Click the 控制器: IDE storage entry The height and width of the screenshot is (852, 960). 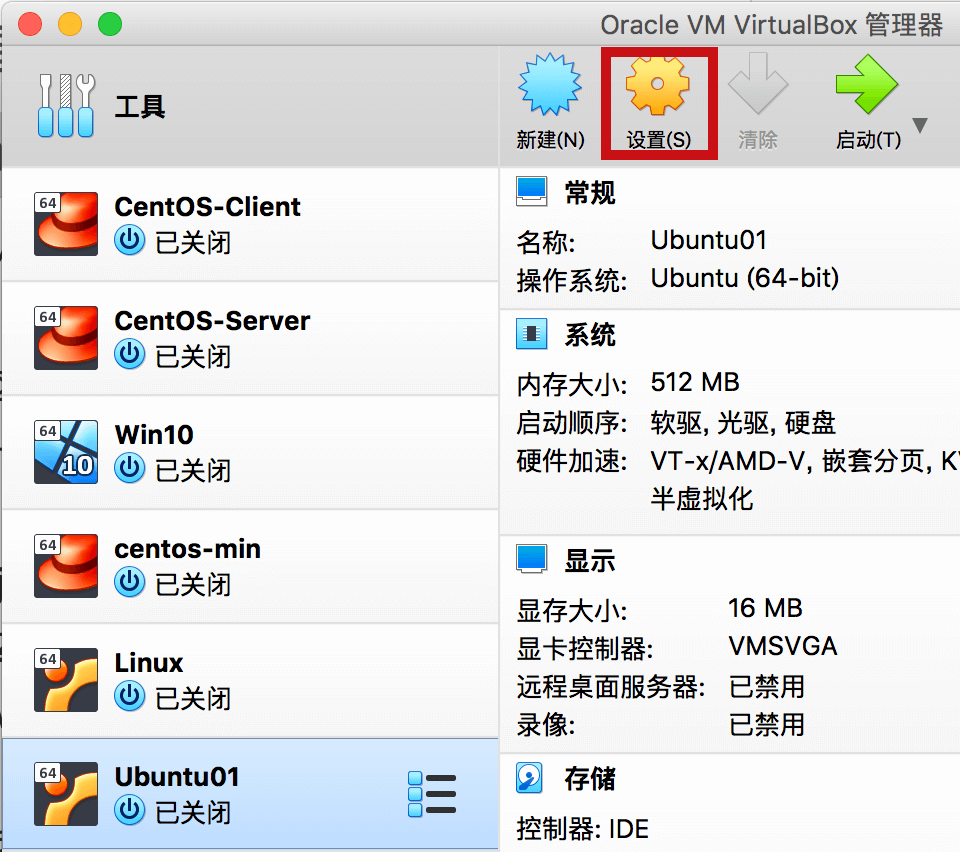point(582,829)
